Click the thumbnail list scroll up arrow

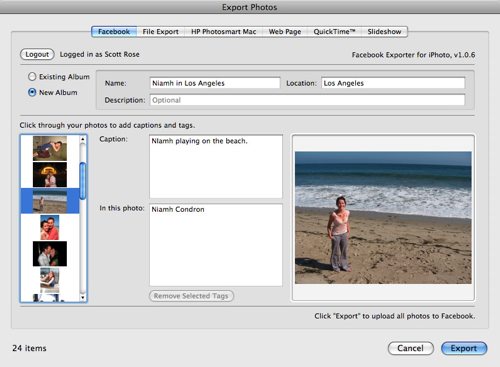(83, 139)
